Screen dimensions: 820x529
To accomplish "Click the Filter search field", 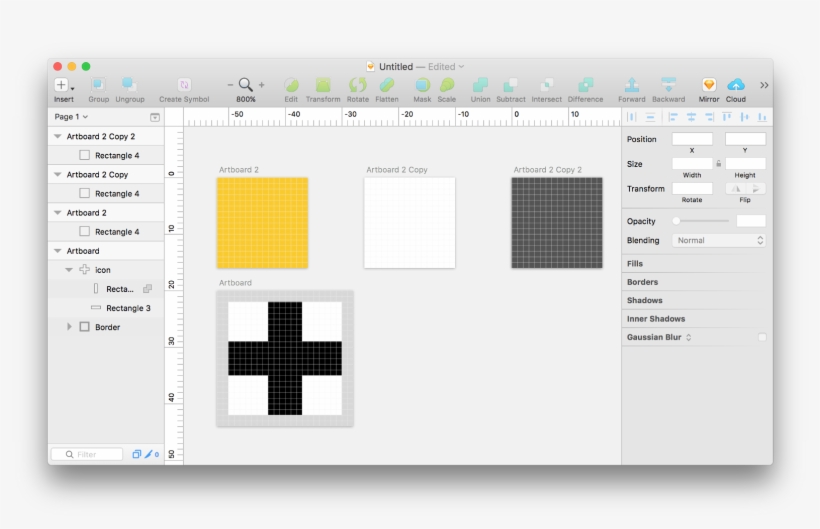I will click(x=87, y=454).
